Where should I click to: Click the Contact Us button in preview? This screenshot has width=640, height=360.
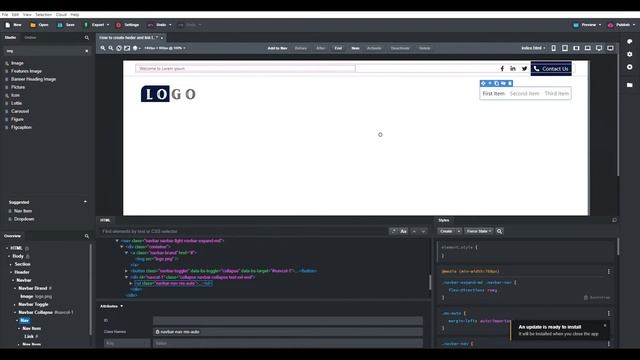click(x=551, y=69)
